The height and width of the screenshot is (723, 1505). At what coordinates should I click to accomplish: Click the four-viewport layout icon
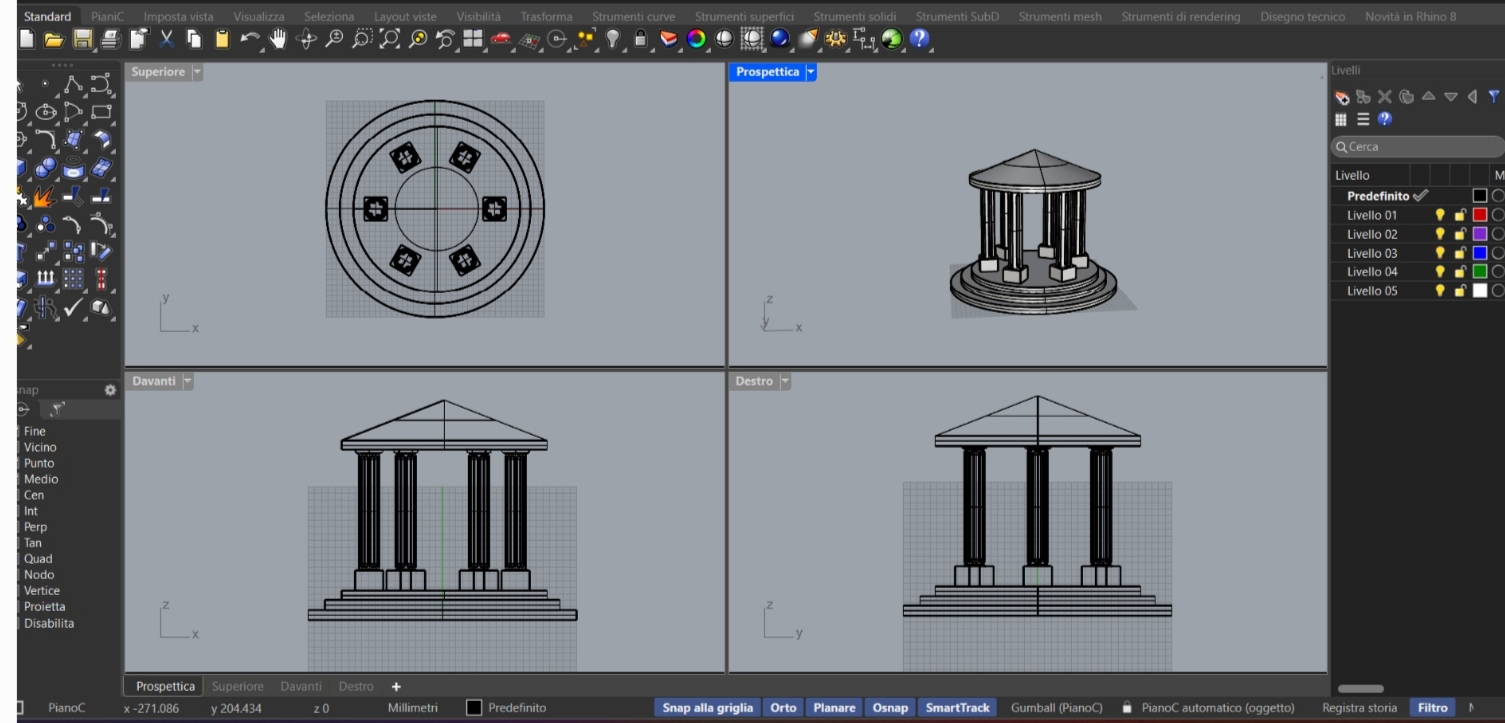coord(473,39)
